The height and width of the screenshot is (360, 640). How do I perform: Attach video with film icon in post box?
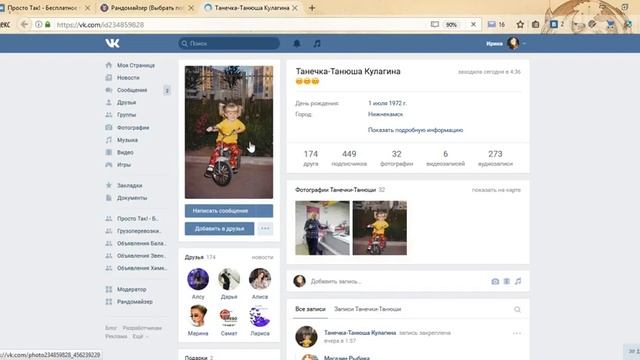tap(507, 281)
